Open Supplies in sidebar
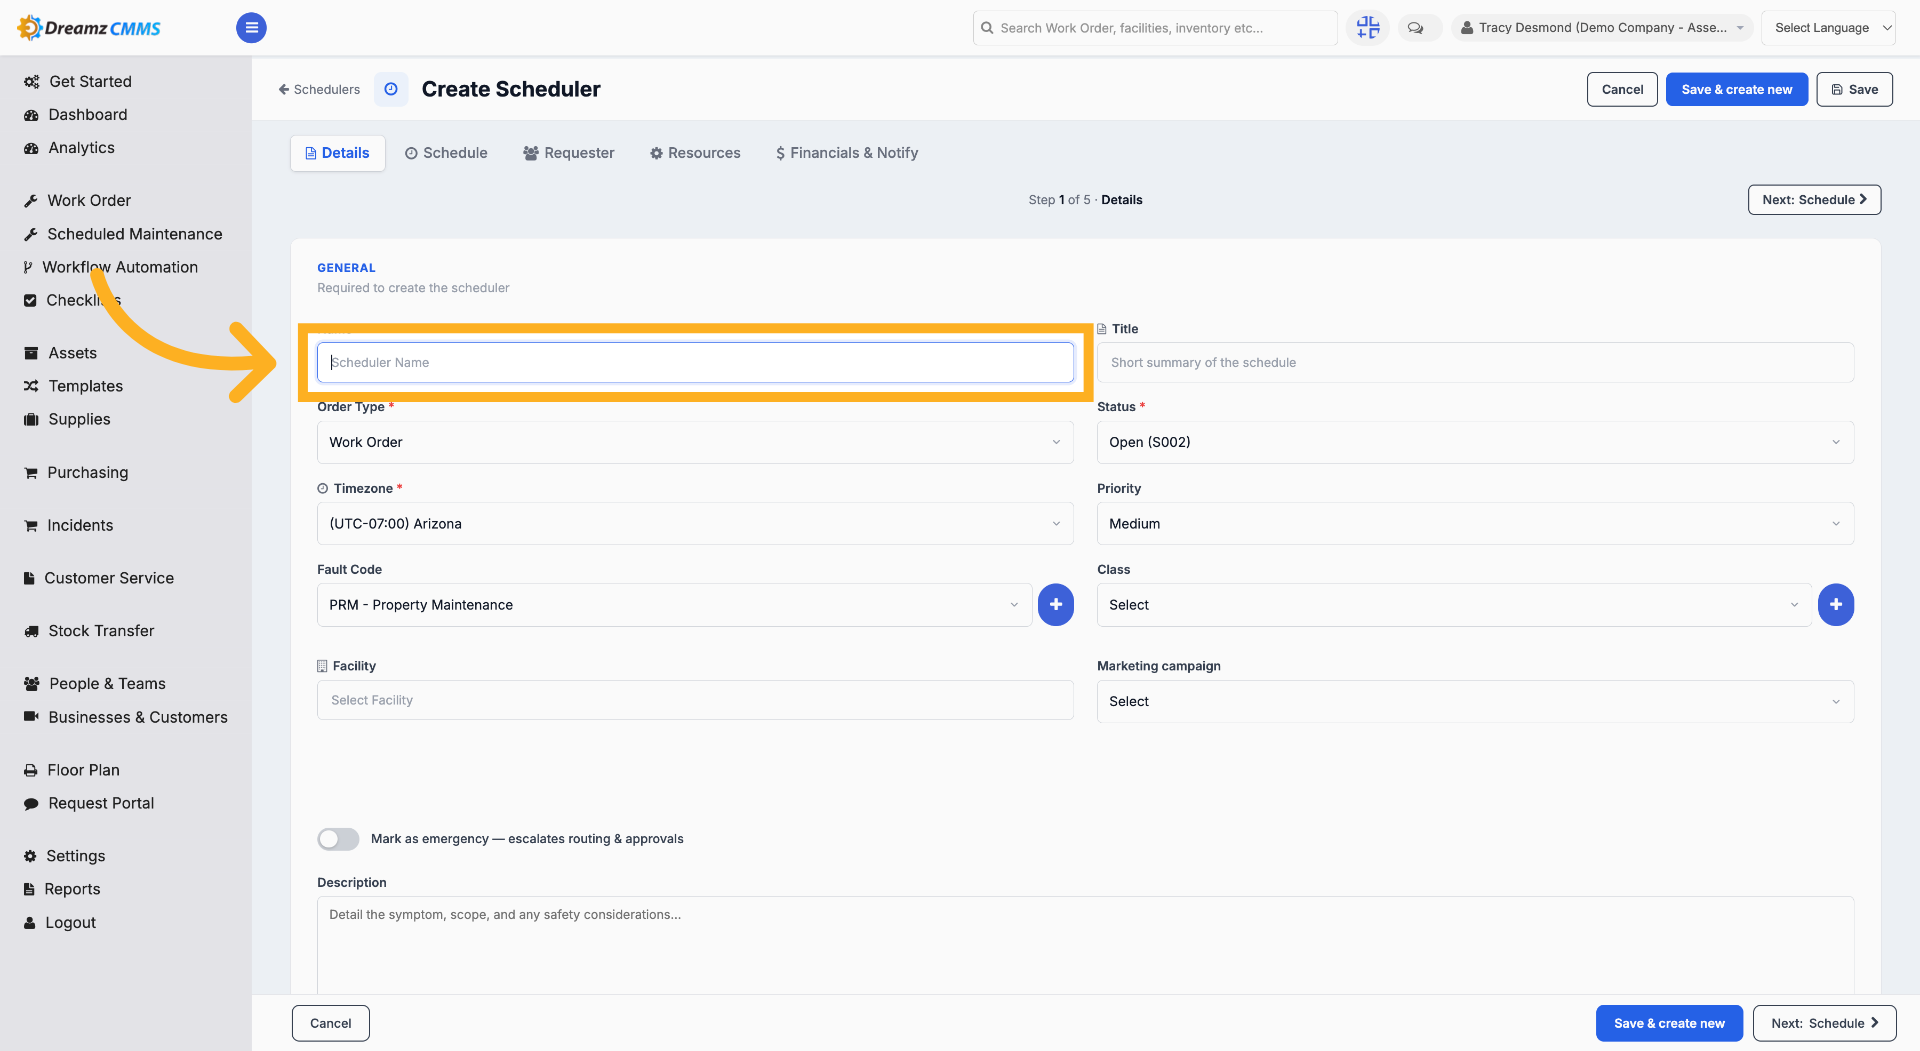This screenshot has width=1920, height=1051. pos(68,418)
